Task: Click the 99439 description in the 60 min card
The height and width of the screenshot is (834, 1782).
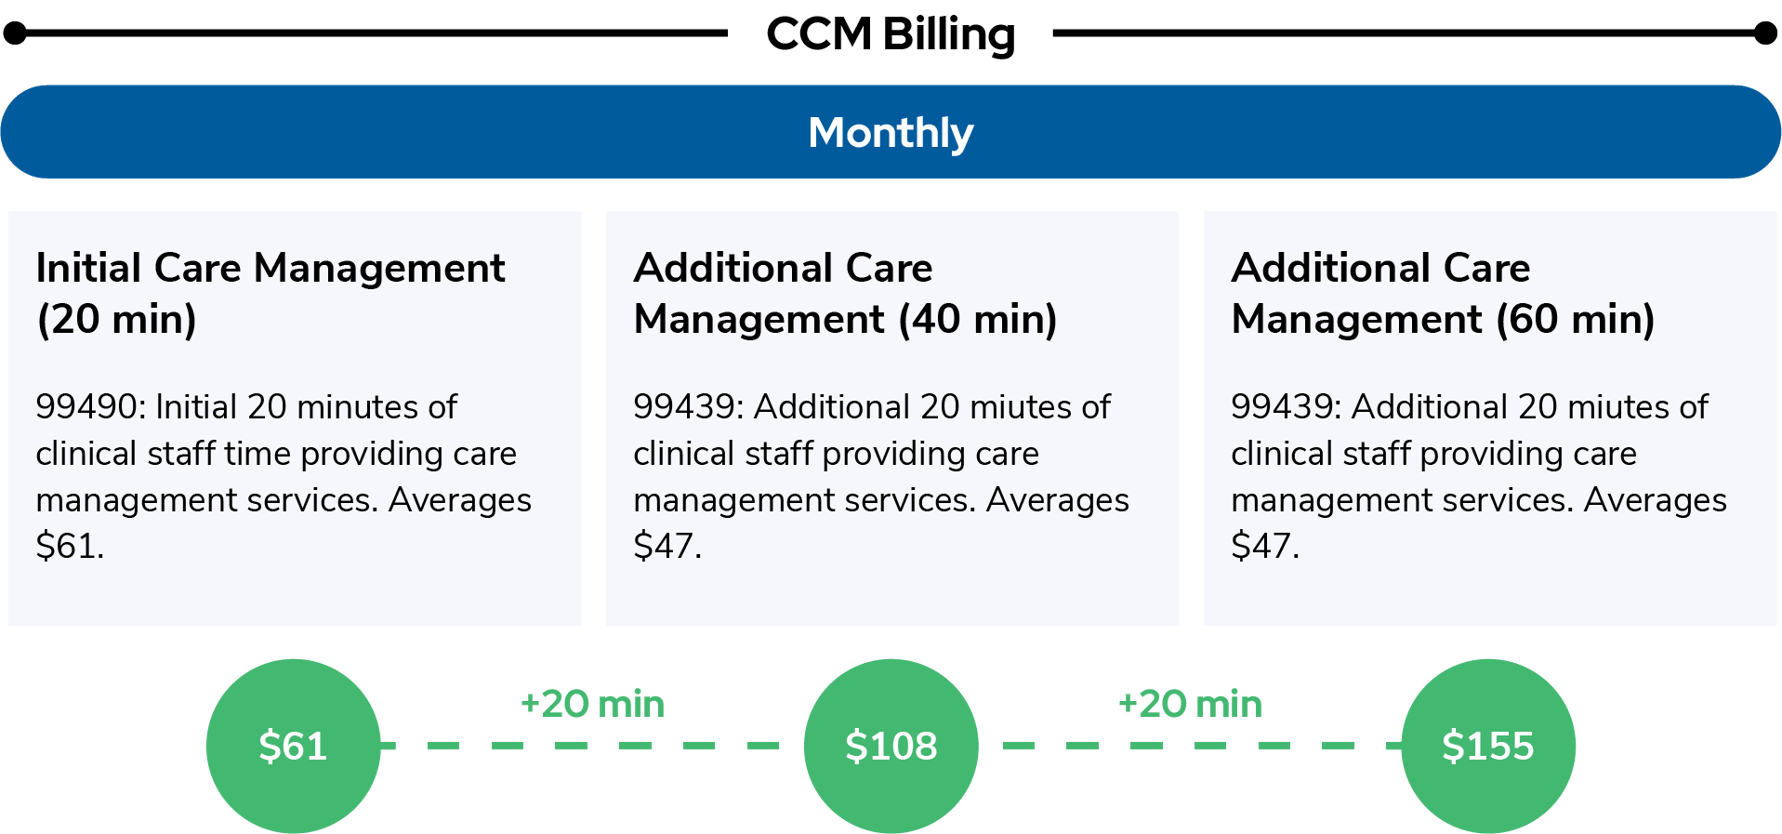Action: pyautogui.click(x=1478, y=453)
